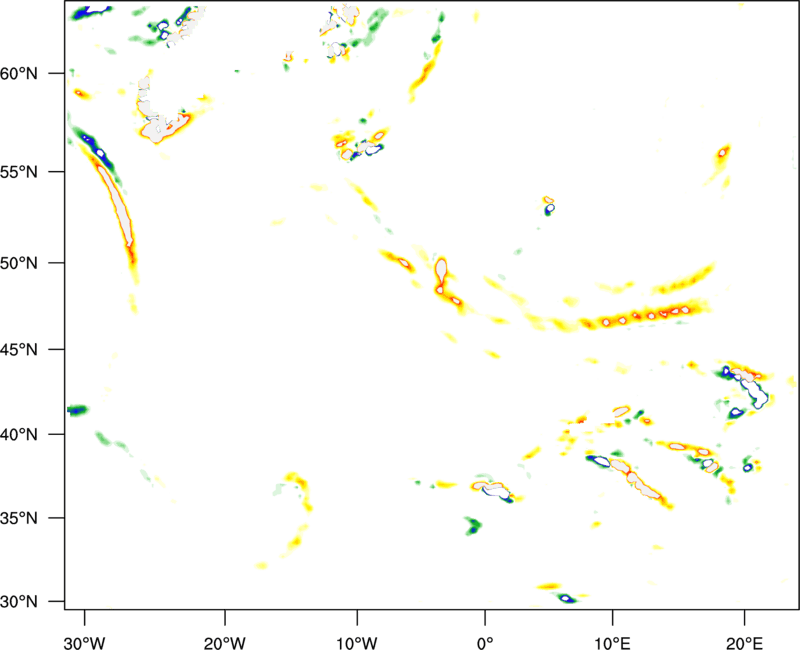Image resolution: width=800 pixels, height=650 pixels.
Task: Click the 20°E longitude label
Action: [744, 643]
